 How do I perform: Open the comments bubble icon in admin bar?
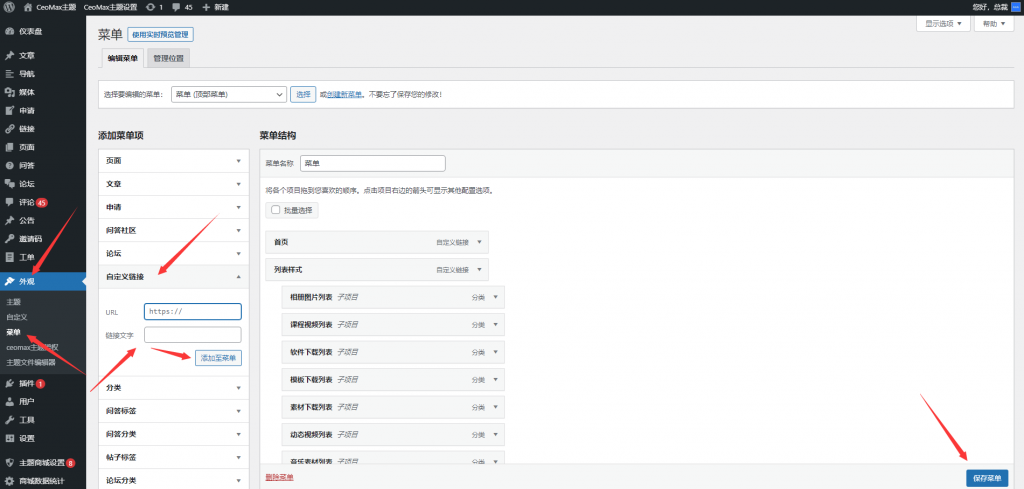click(x=176, y=7)
